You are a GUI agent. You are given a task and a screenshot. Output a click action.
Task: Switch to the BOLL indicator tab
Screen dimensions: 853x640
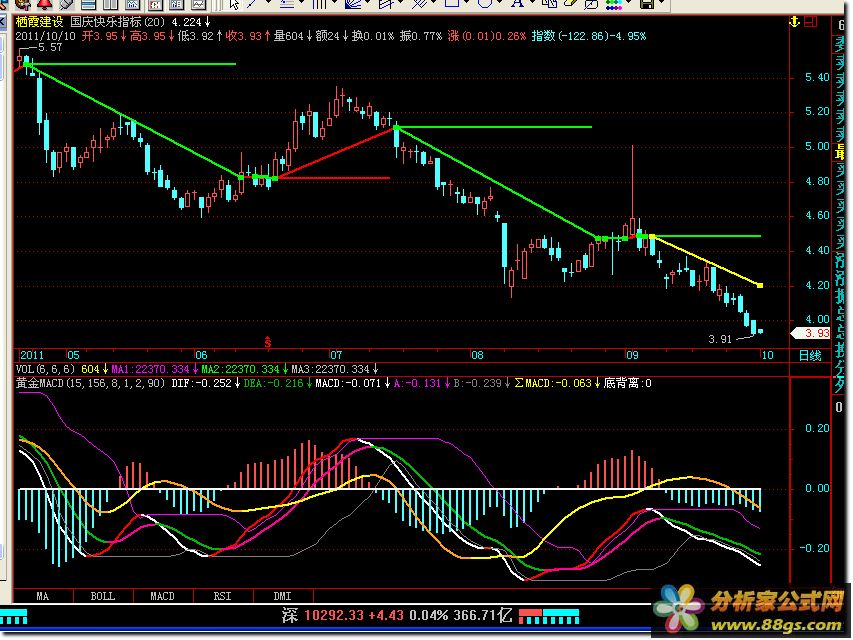click(x=102, y=596)
